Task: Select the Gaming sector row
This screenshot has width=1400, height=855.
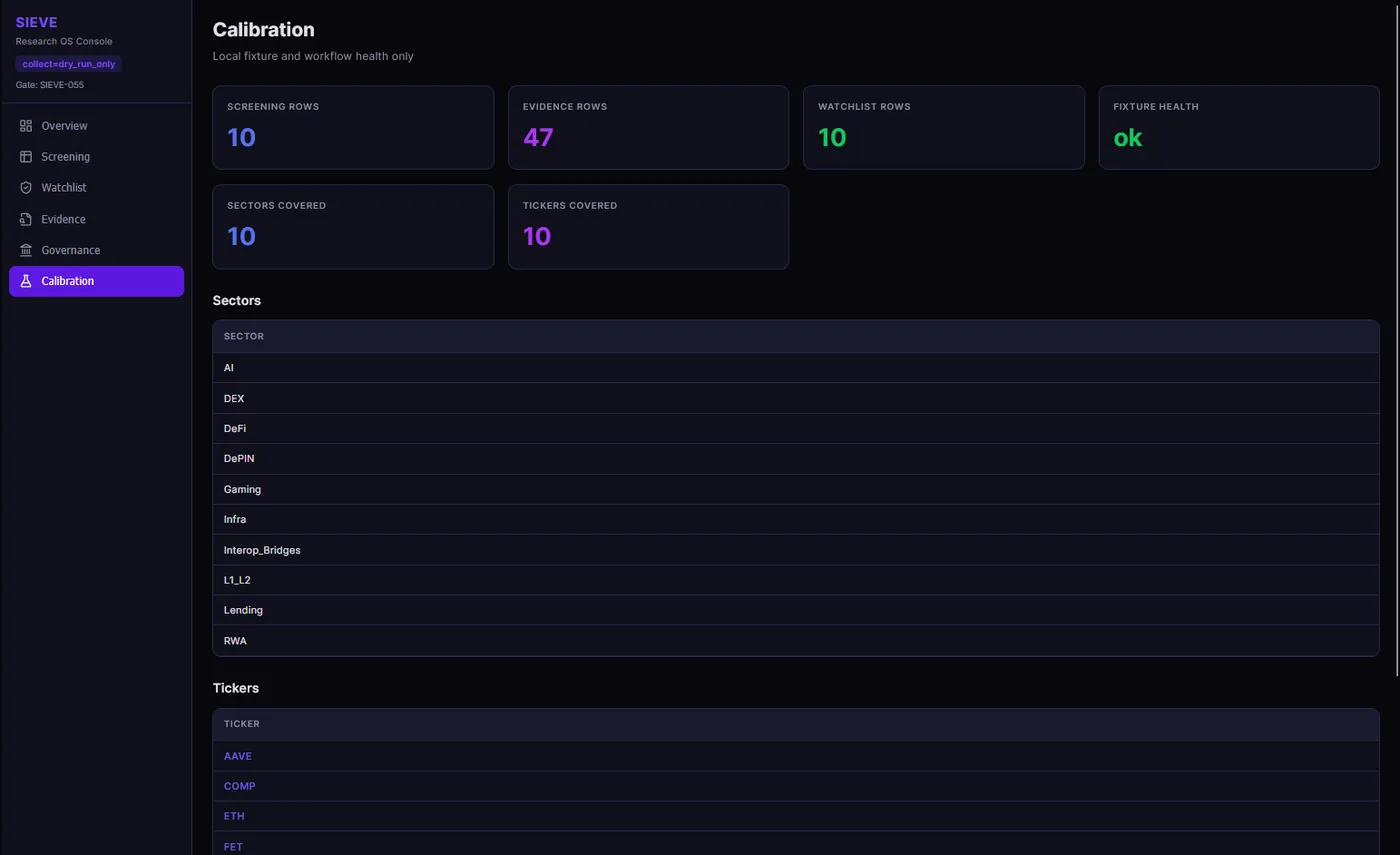Action: (x=796, y=489)
